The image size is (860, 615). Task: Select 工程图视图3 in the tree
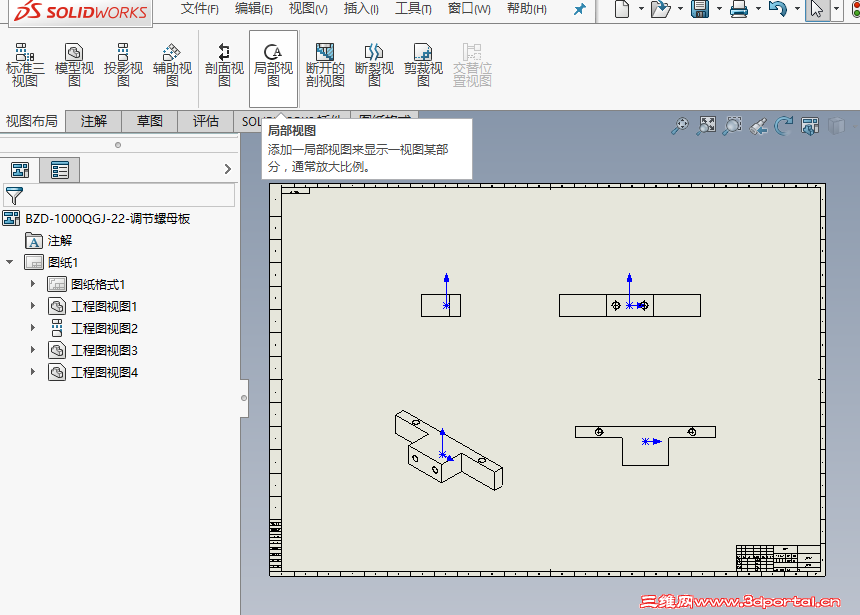click(104, 350)
